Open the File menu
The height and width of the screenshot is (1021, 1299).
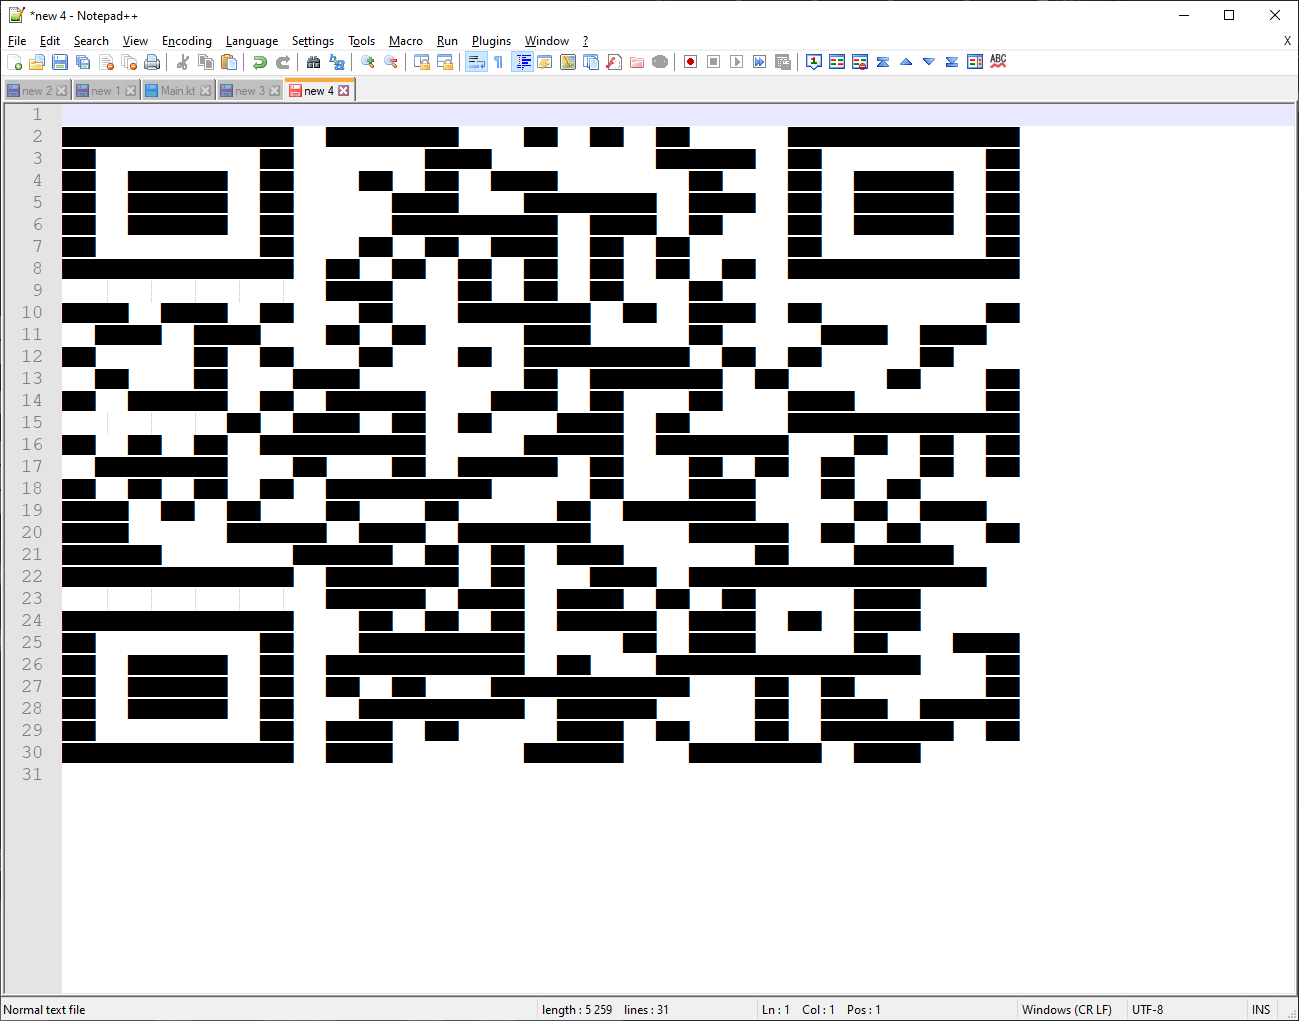pos(17,41)
